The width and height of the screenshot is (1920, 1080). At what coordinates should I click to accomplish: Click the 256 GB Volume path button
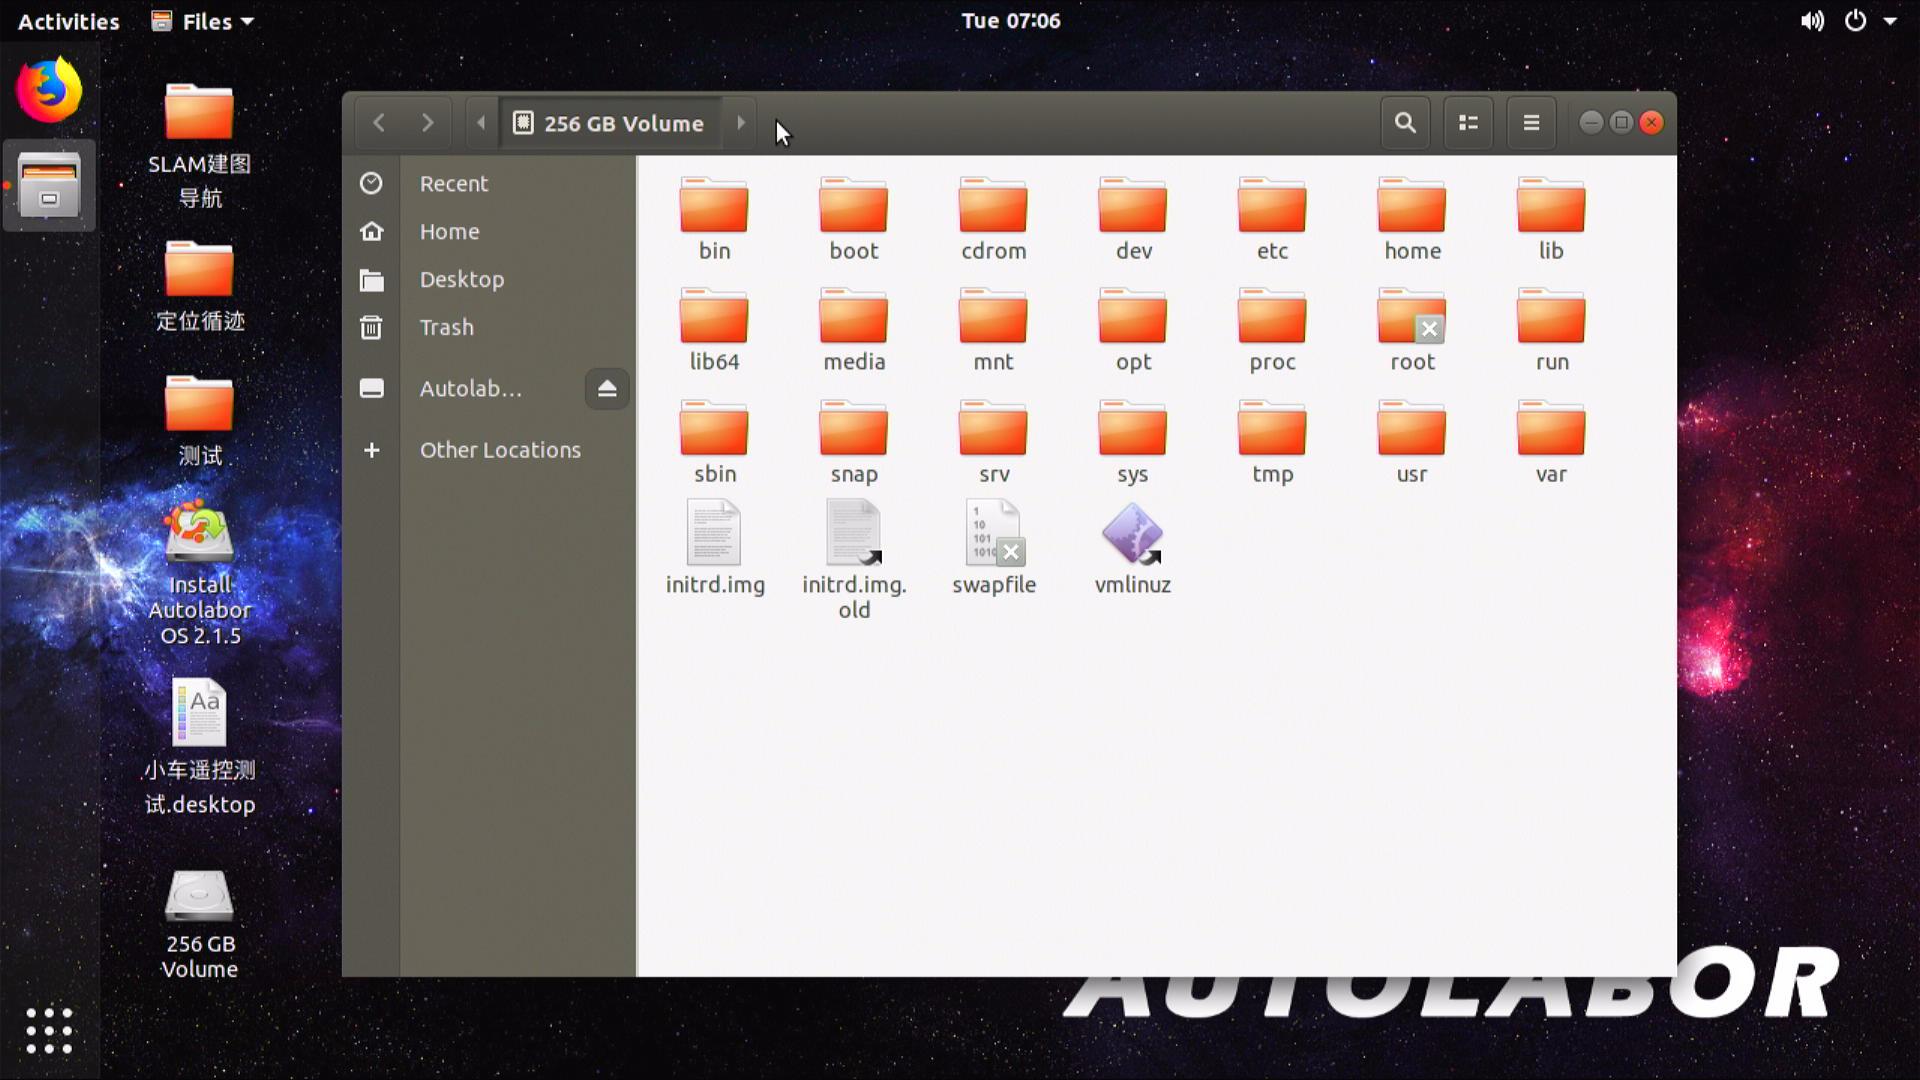pos(610,123)
